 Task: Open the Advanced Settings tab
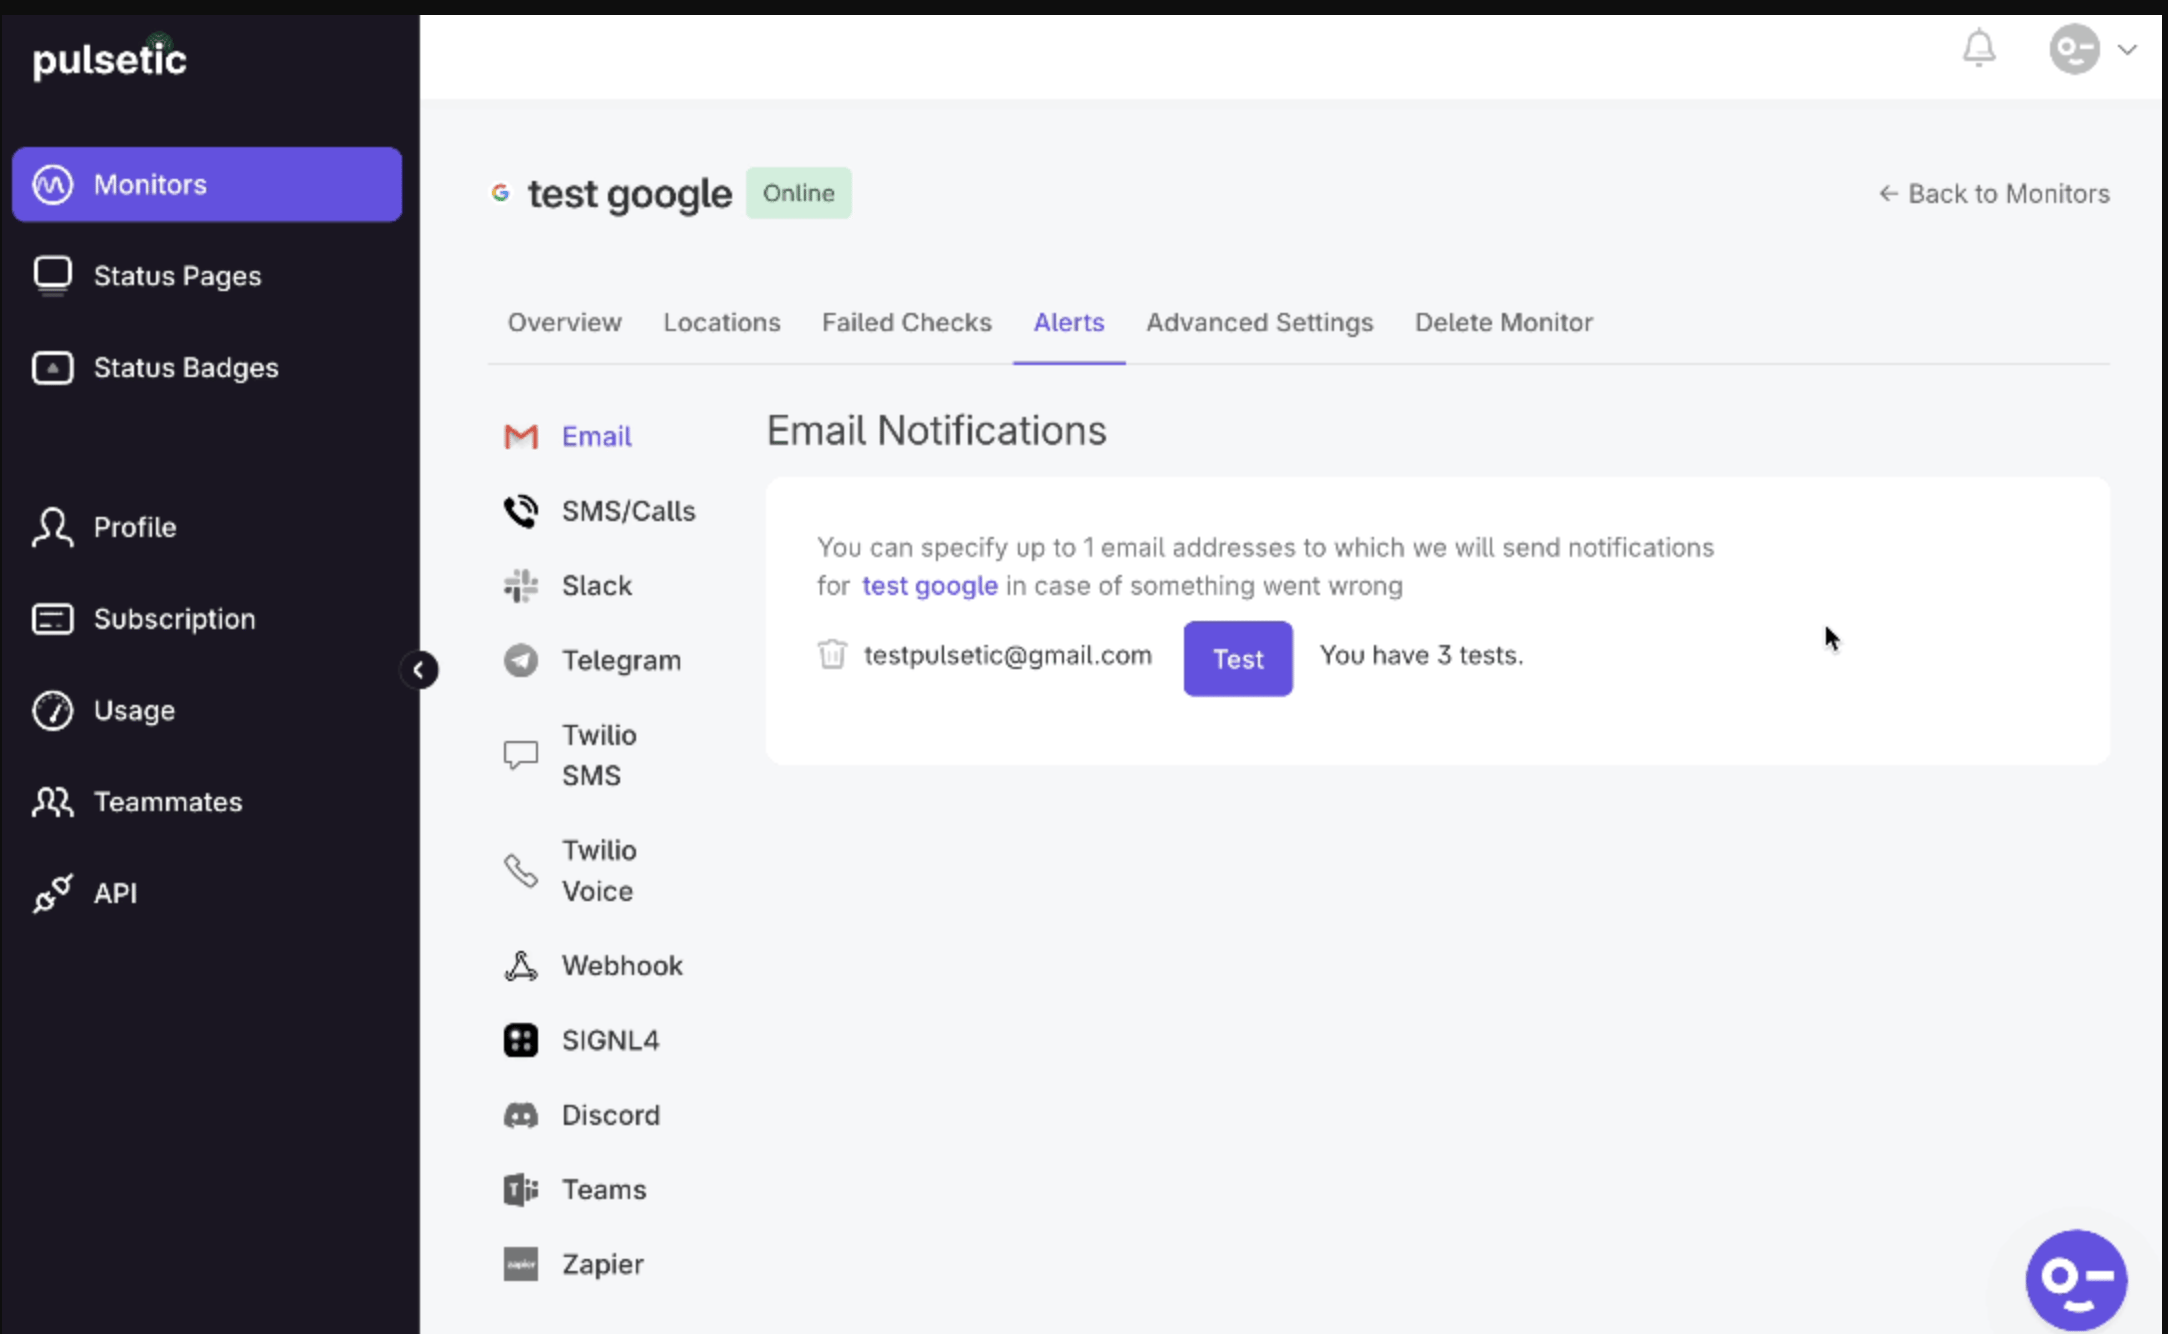[1259, 322]
